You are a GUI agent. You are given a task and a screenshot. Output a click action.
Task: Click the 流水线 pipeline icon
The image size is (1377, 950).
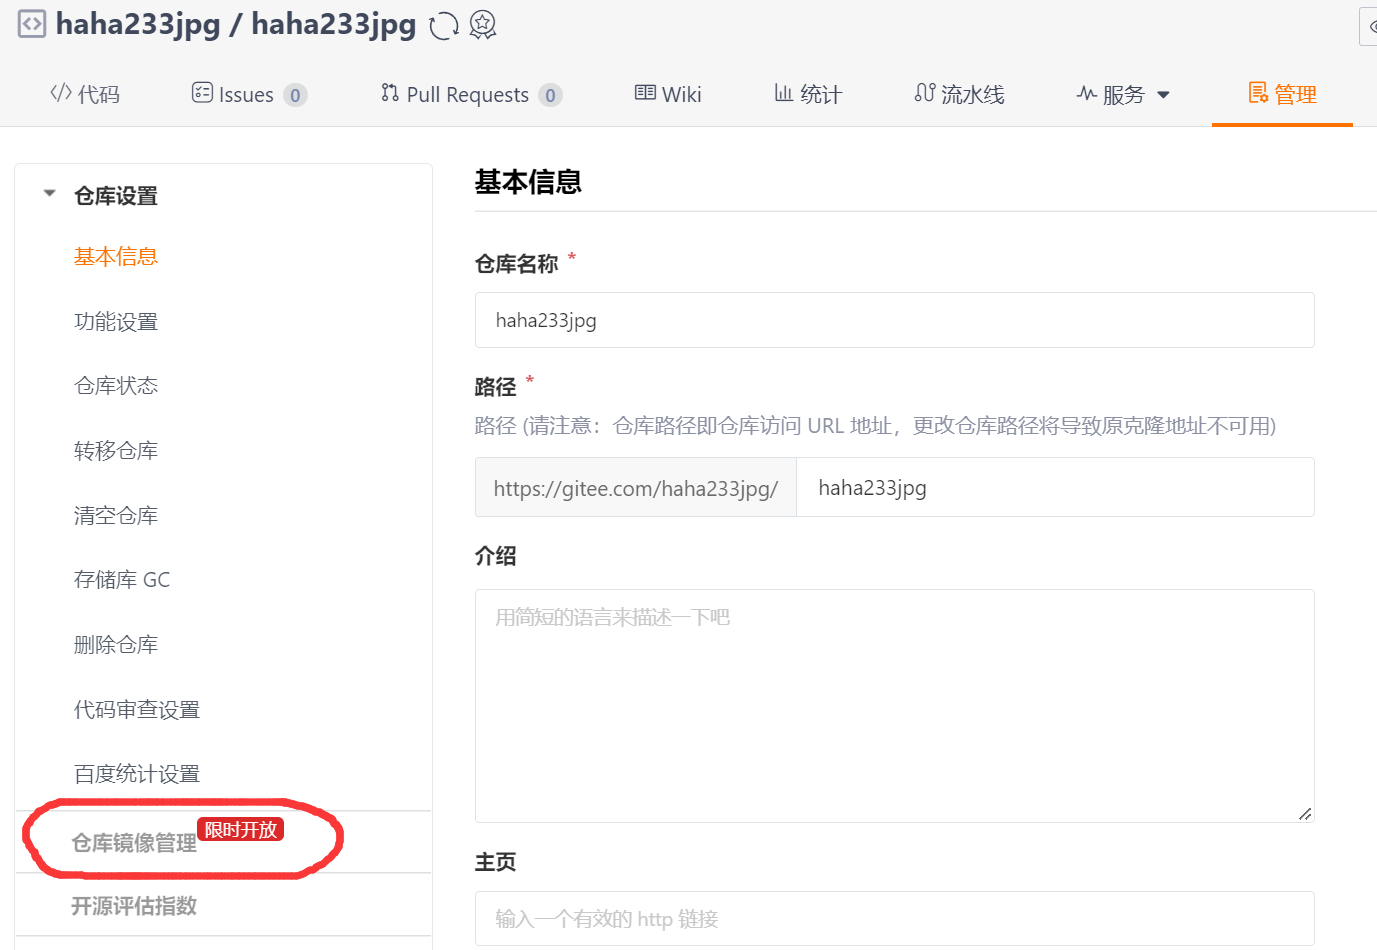(x=925, y=93)
